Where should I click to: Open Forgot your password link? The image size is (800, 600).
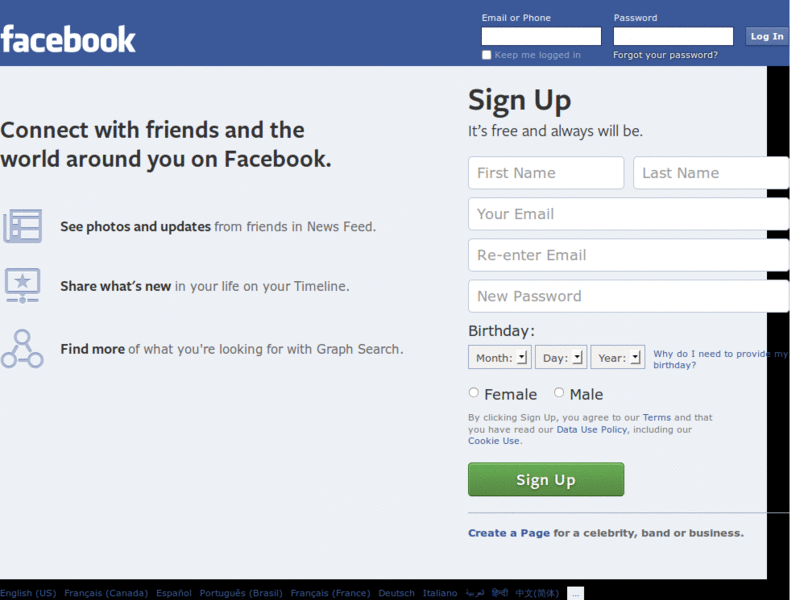[665, 55]
